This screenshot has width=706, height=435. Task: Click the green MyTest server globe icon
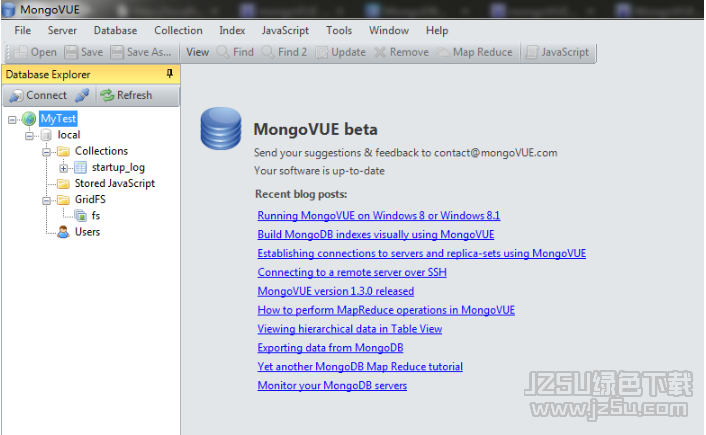point(29,119)
